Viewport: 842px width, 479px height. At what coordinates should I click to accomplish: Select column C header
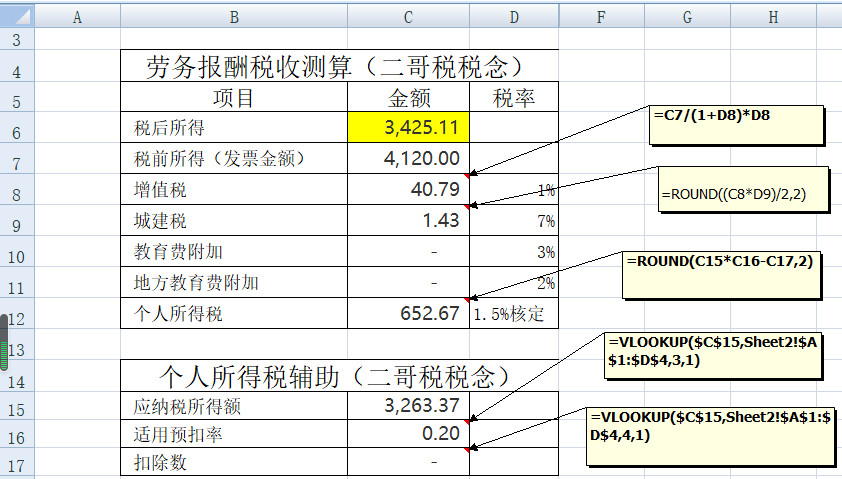408,17
